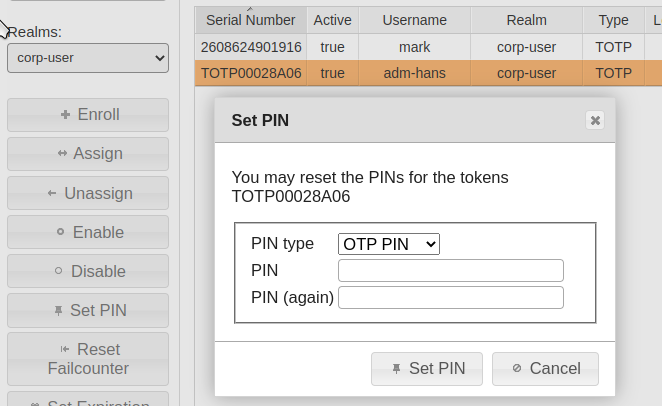Open Set PIN from the sidebar
Screen dimensions: 662x406
(88, 310)
